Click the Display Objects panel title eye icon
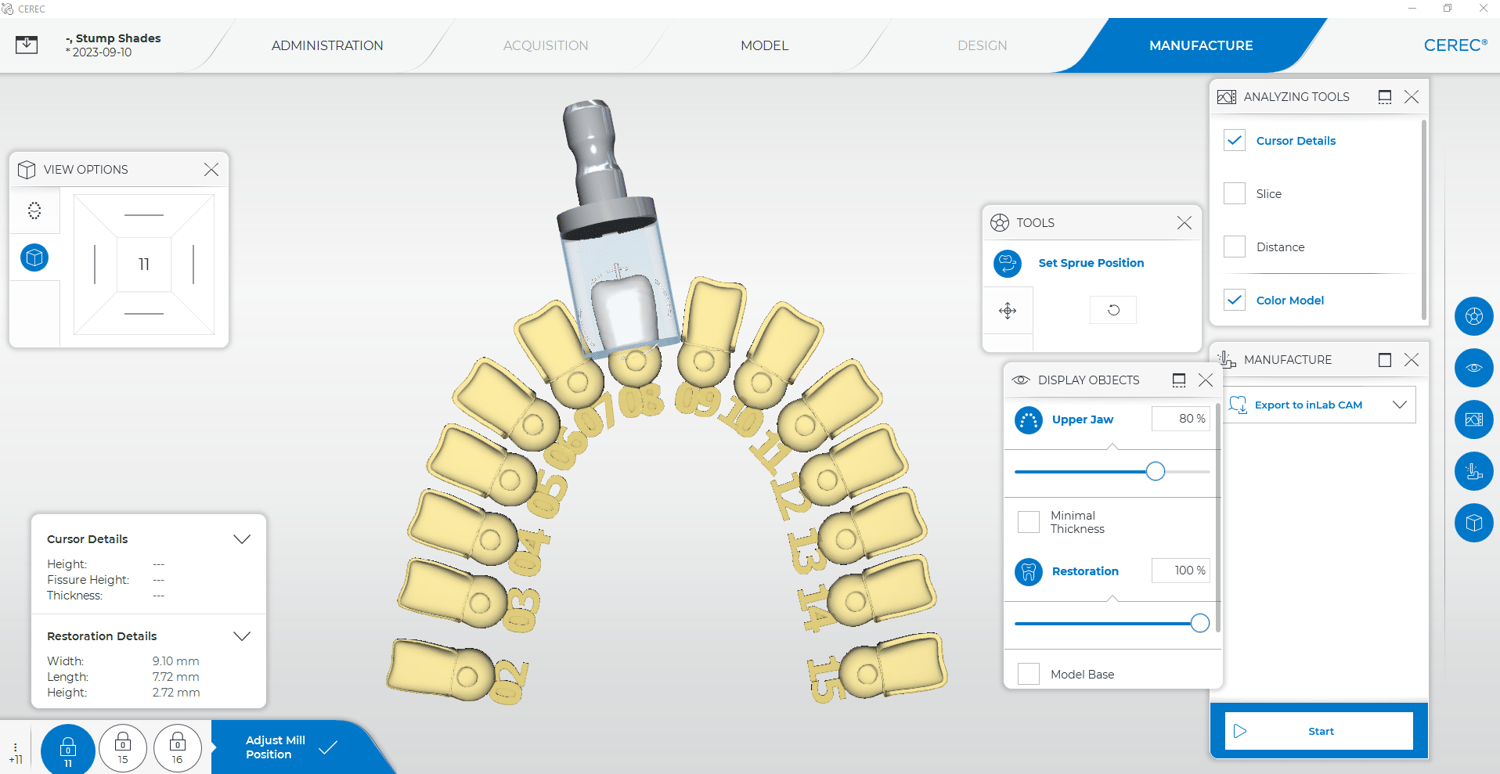This screenshot has width=1500, height=774. pos(1021,380)
